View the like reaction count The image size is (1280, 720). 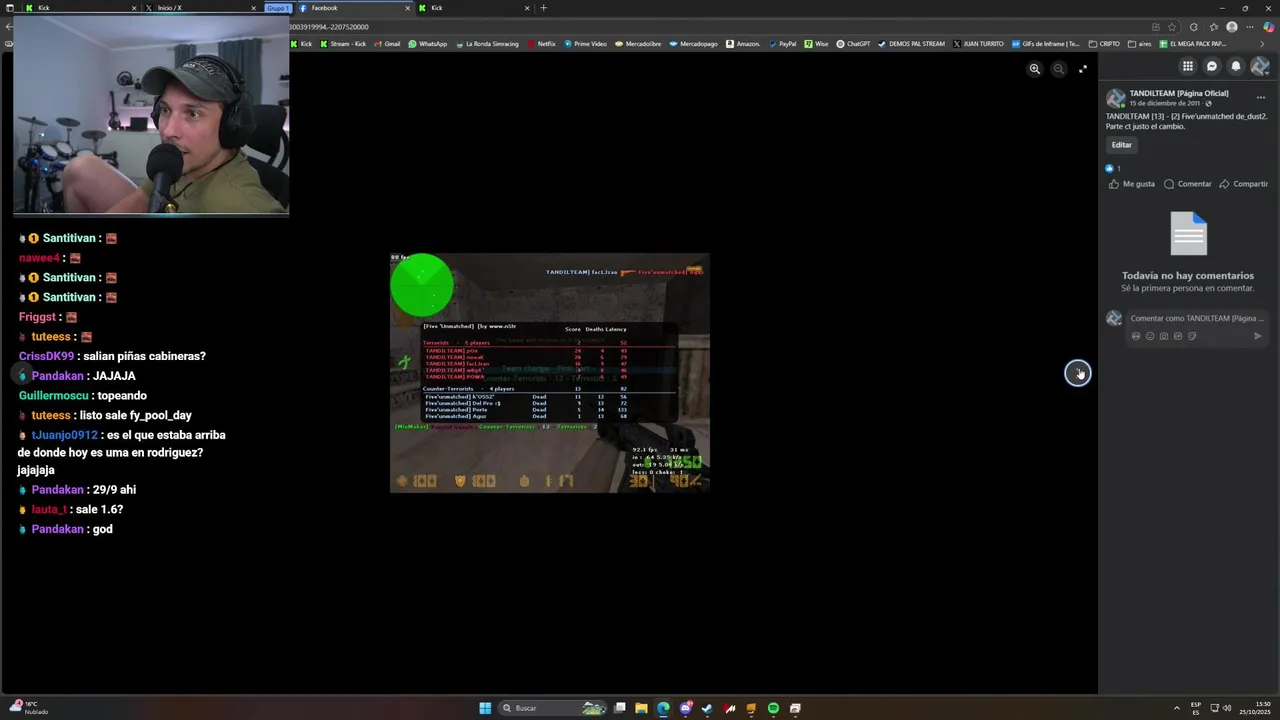(x=1113, y=169)
